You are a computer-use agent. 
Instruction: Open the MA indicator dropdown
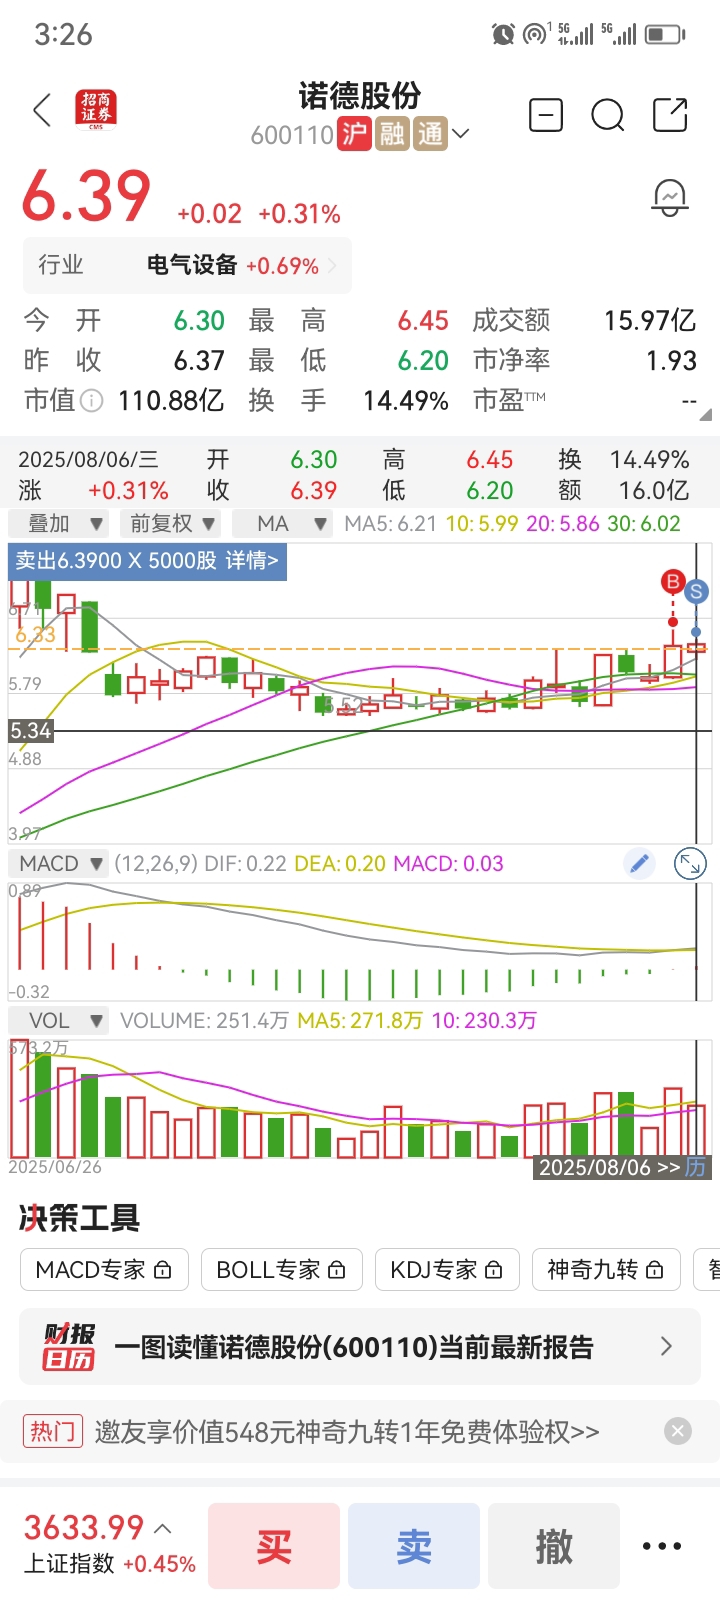pyautogui.click(x=281, y=524)
